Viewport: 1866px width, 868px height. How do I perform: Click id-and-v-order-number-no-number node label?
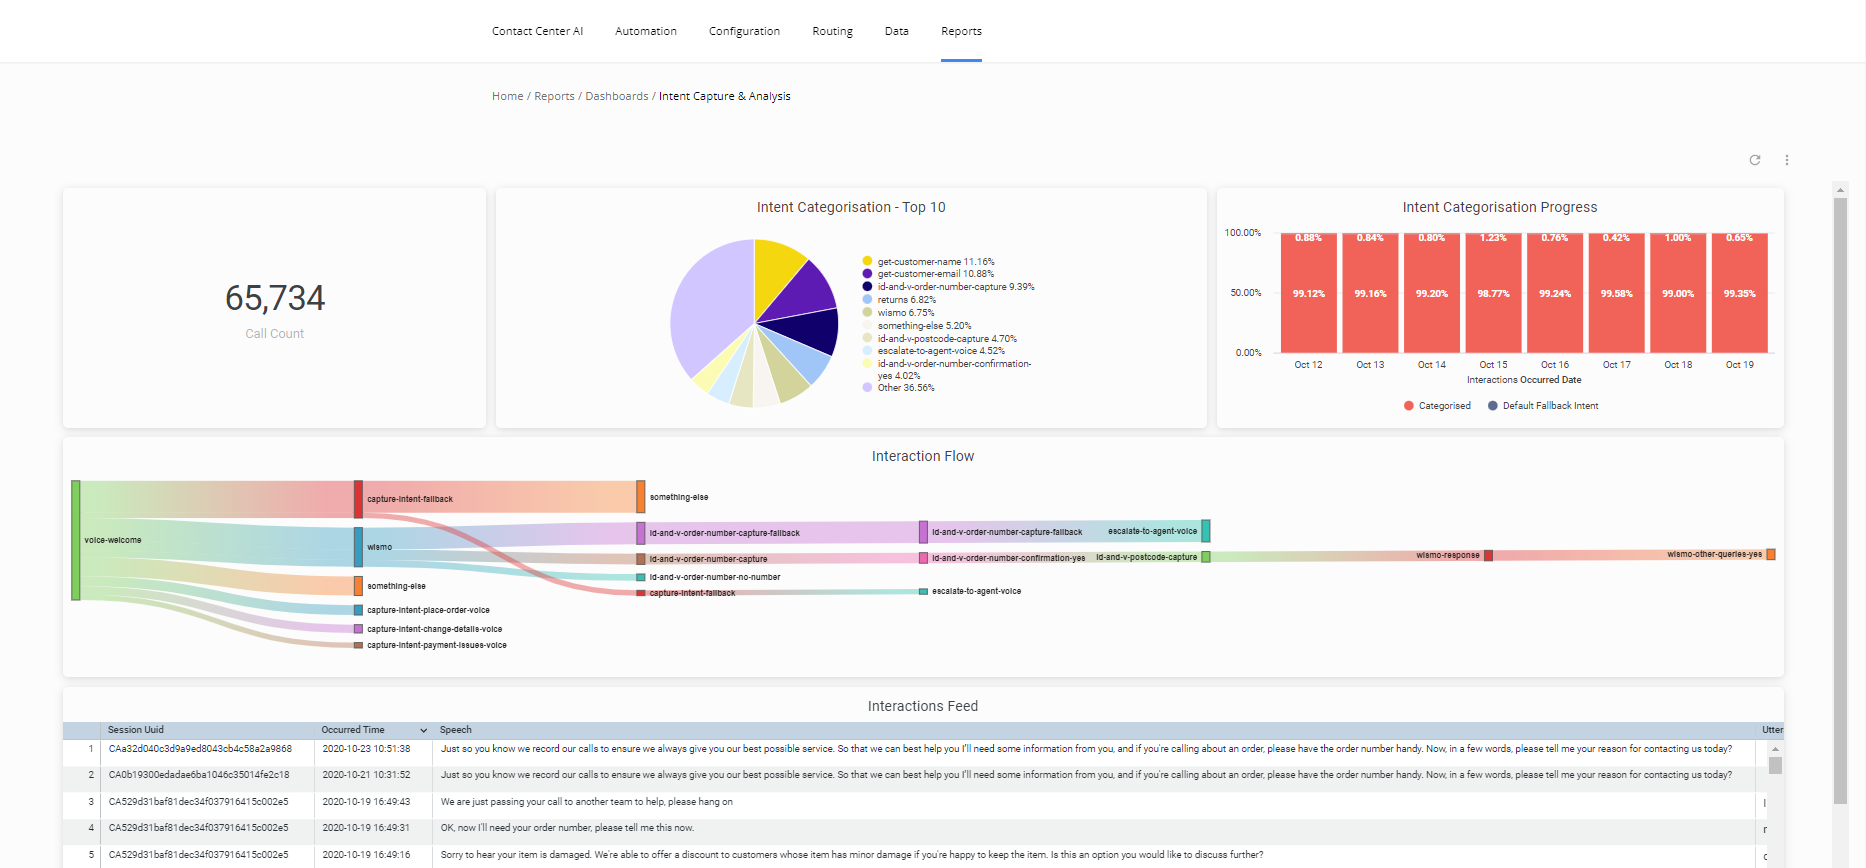click(714, 577)
